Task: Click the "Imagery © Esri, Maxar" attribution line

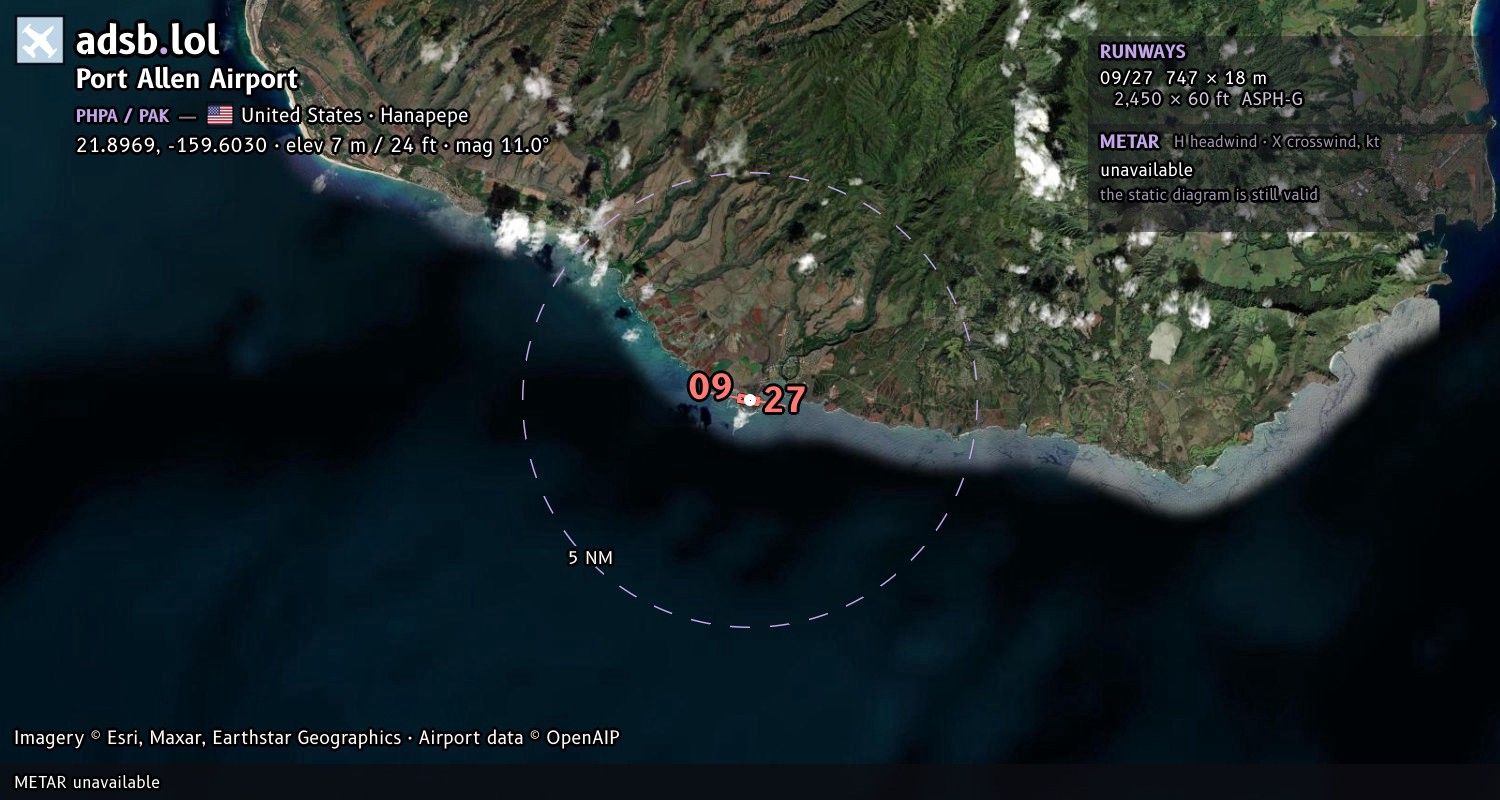Action: pos(317,738)
